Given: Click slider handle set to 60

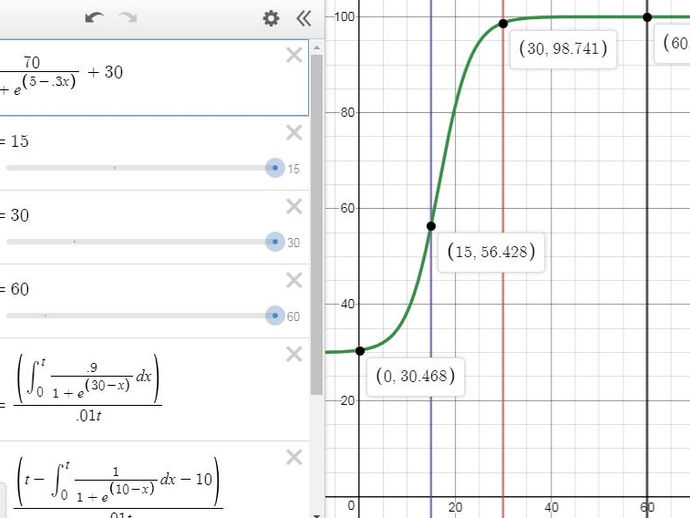Looking at the screenshot, I should click(275, 316).
